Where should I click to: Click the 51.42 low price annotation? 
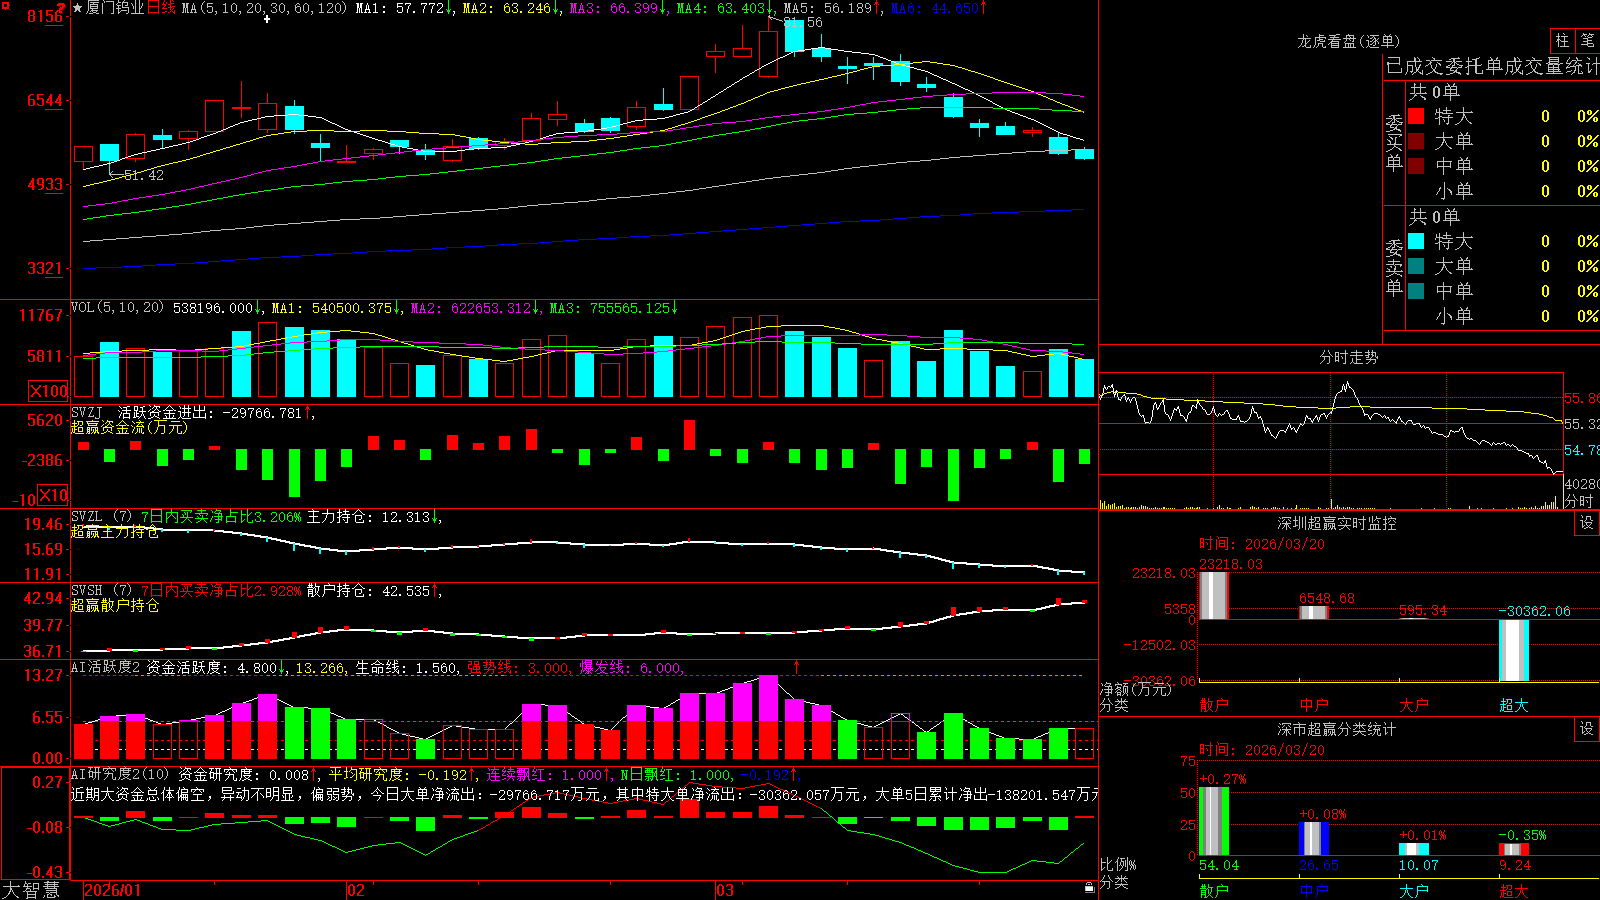(144, 175)
